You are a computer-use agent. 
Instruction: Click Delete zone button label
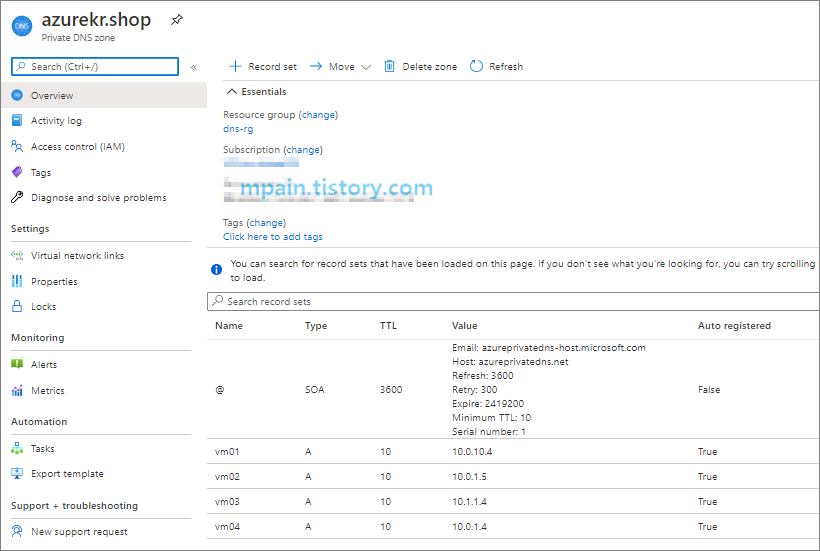[429, 66]
